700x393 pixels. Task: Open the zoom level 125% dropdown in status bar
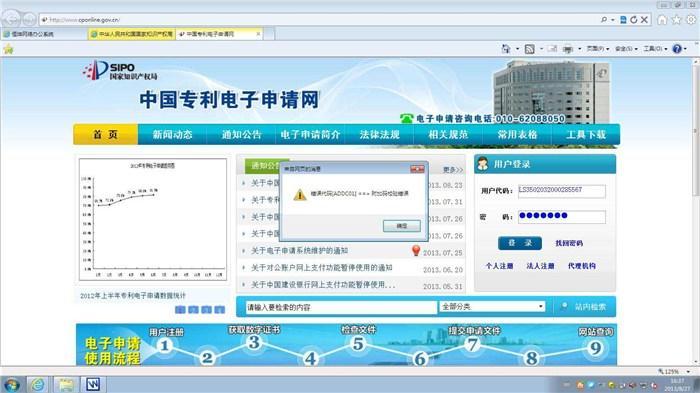coord(688,371)
